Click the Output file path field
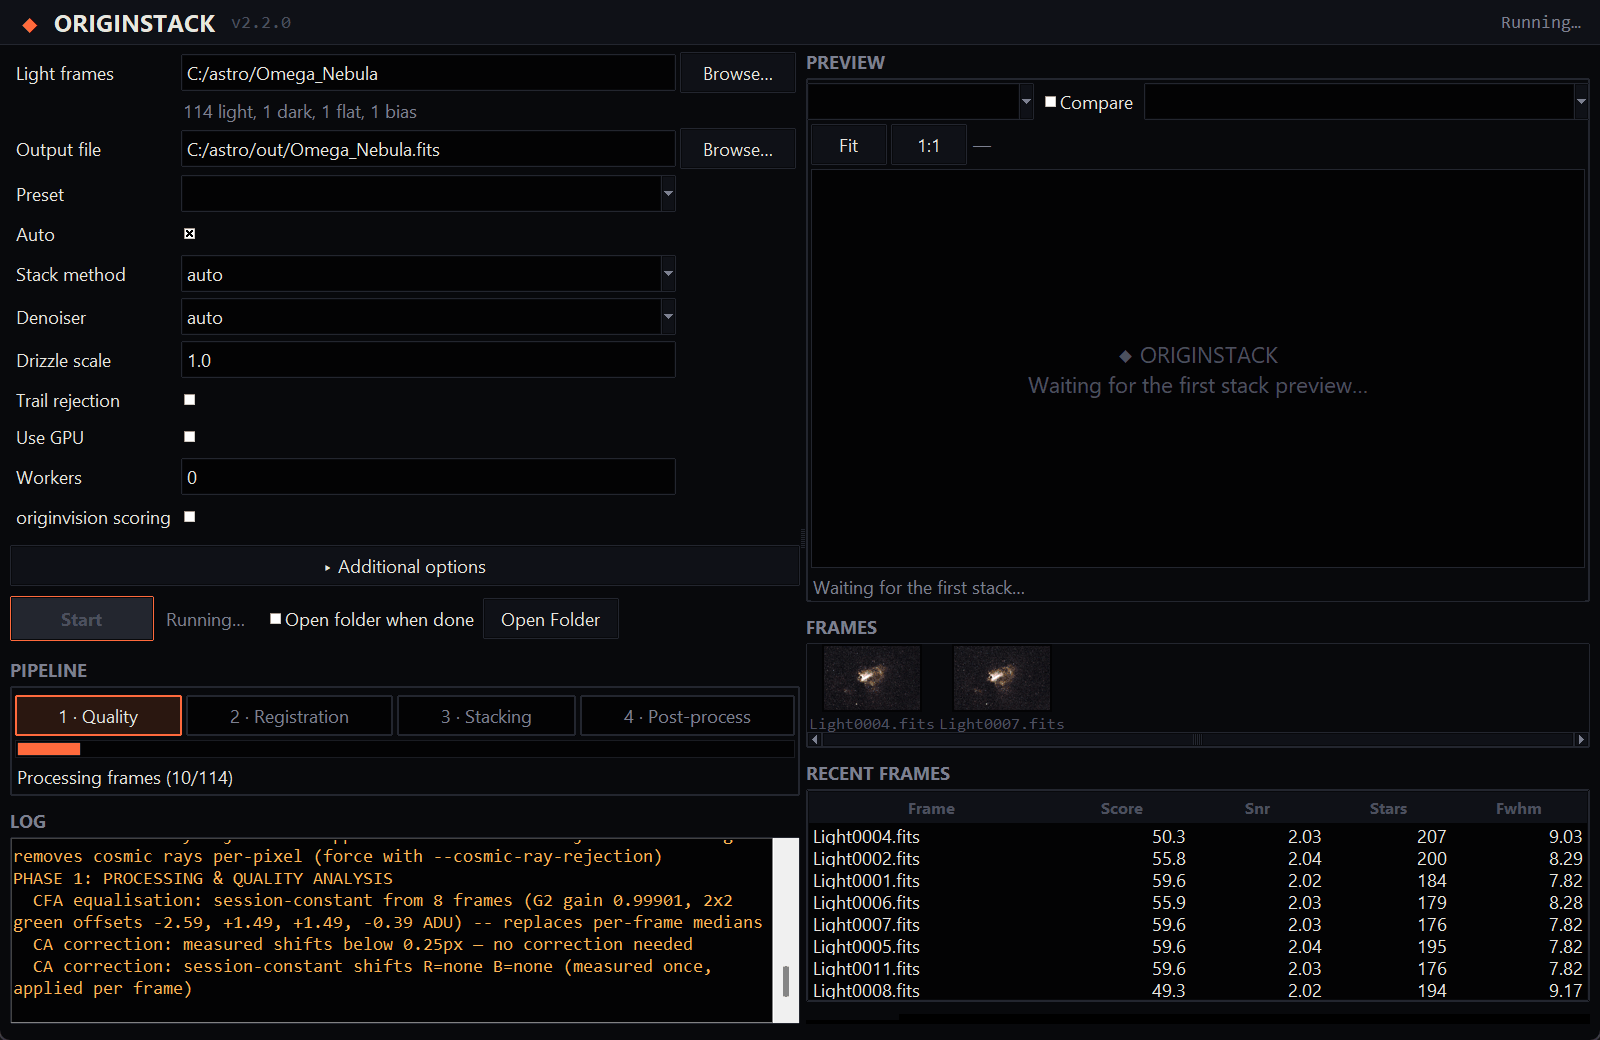The height and width of the screenshot is (1040, 1600). [x=428, y=149]
